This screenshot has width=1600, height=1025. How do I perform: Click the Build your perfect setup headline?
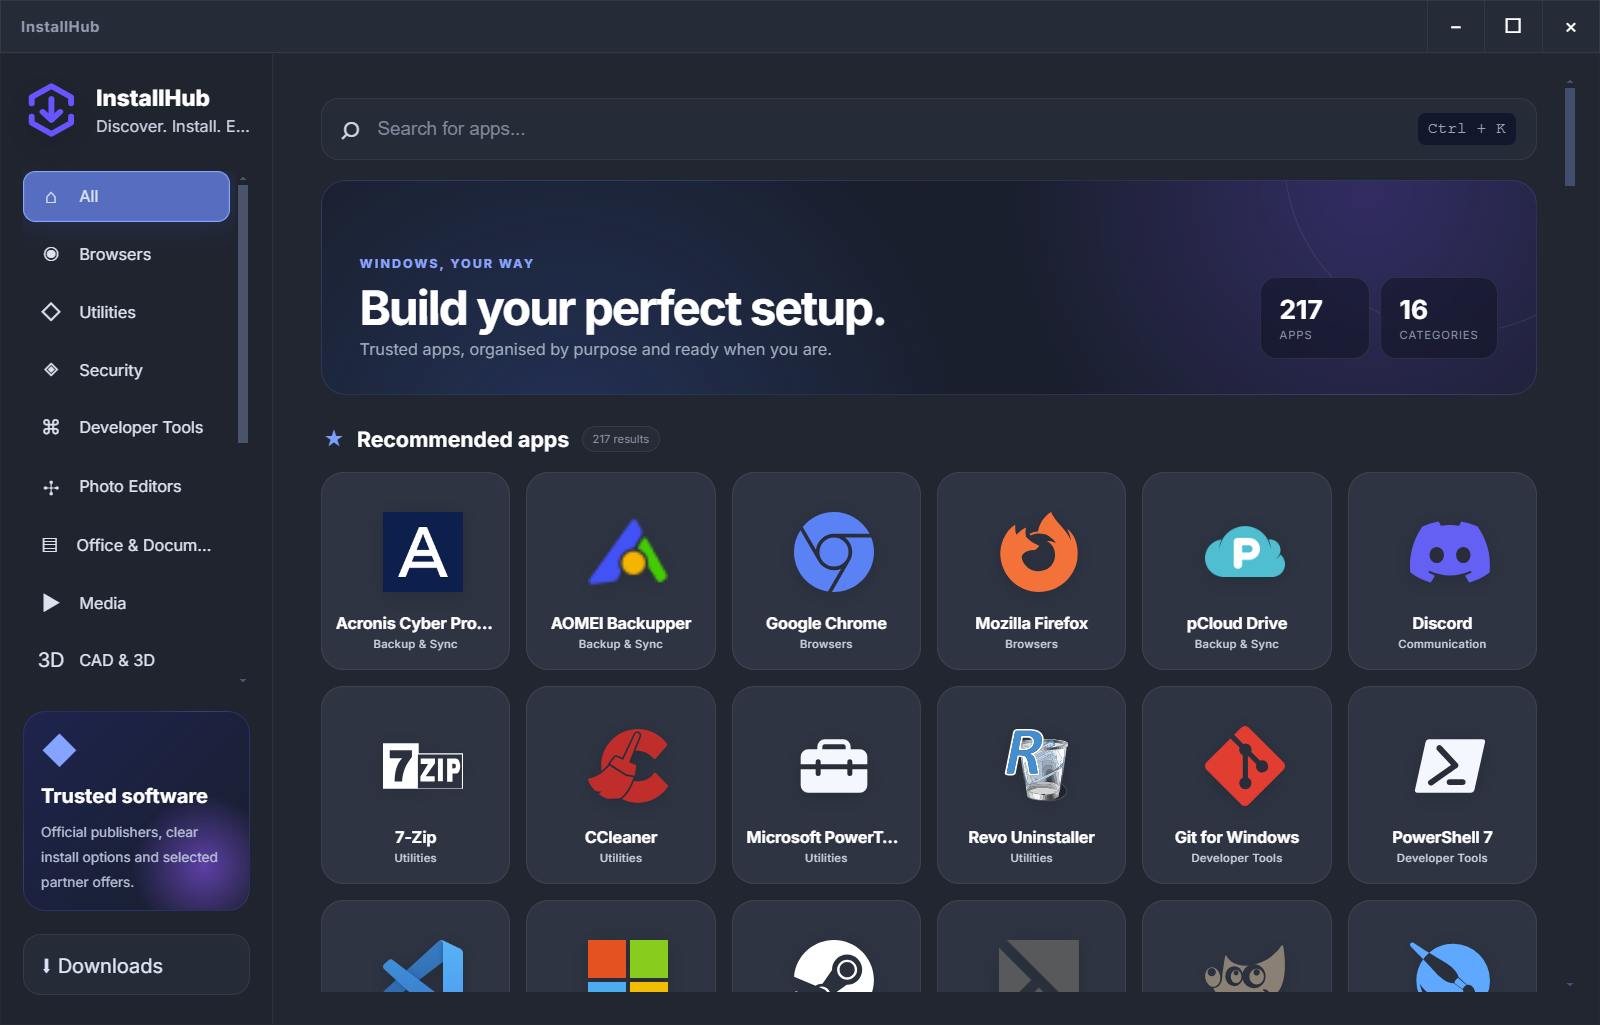[622, 308]
